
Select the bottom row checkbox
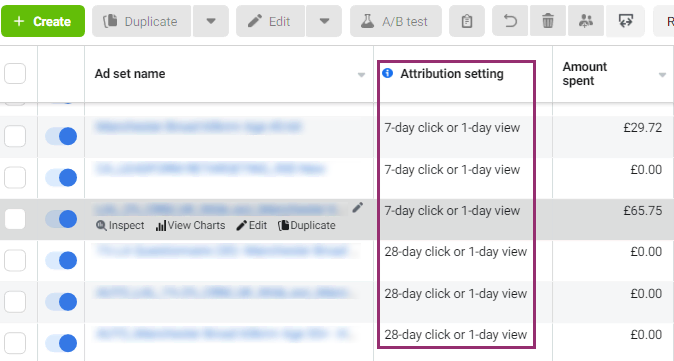15,343
